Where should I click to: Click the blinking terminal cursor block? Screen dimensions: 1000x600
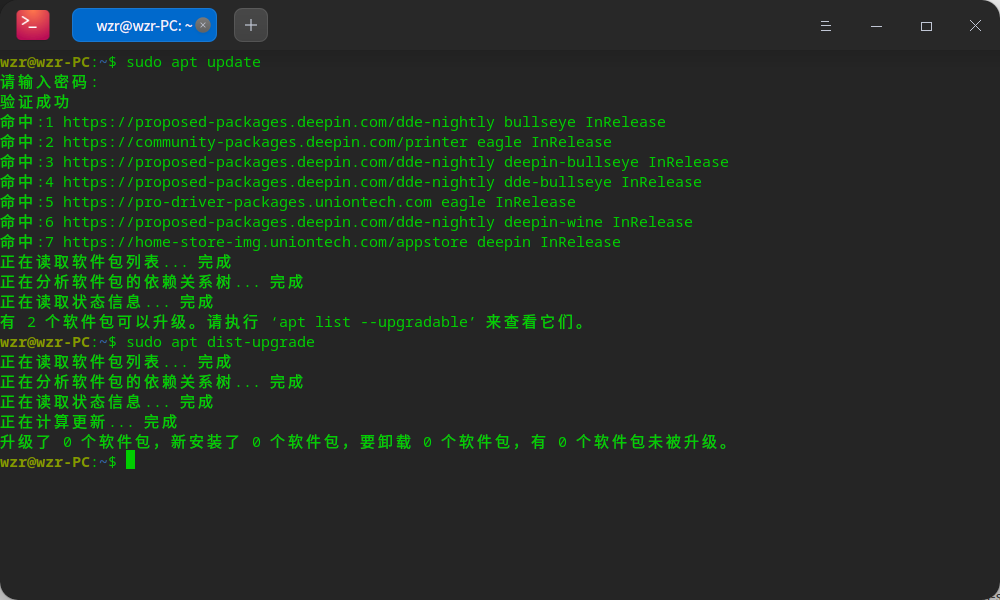(131, 461)
